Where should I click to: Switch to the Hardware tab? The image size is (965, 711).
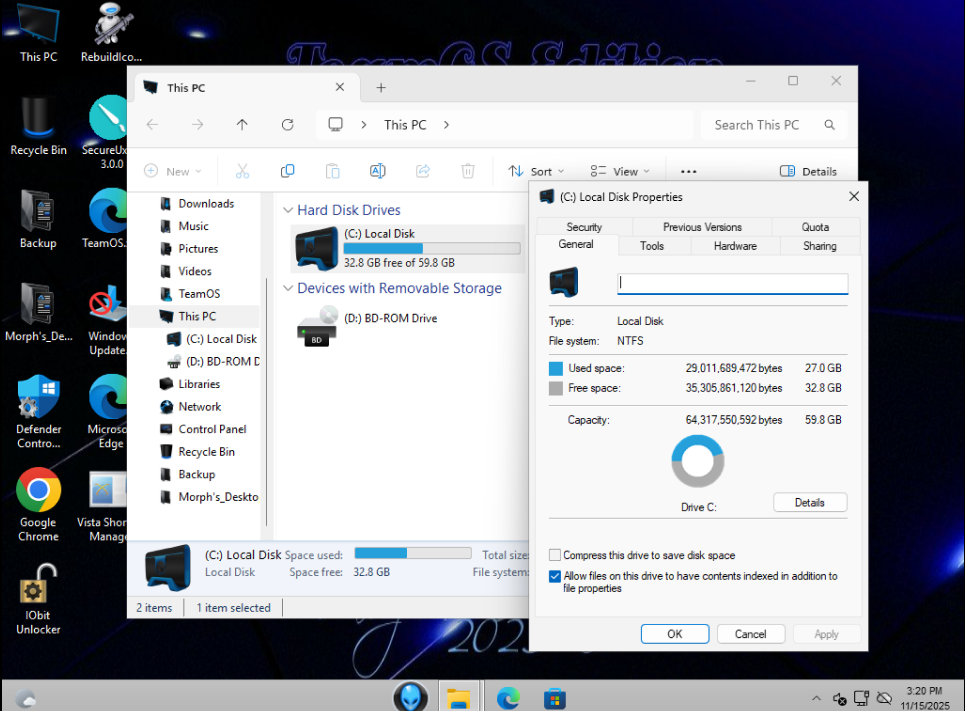(x=734, y=246)
